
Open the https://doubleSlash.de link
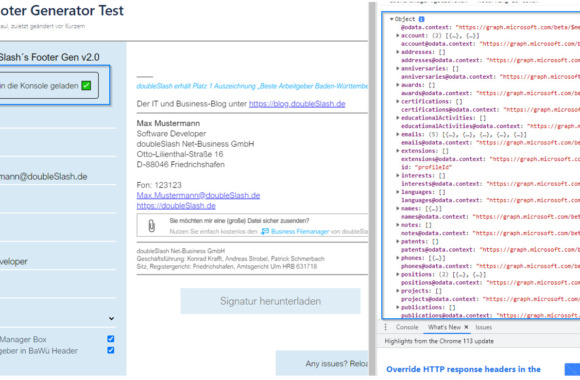(176, 206)
